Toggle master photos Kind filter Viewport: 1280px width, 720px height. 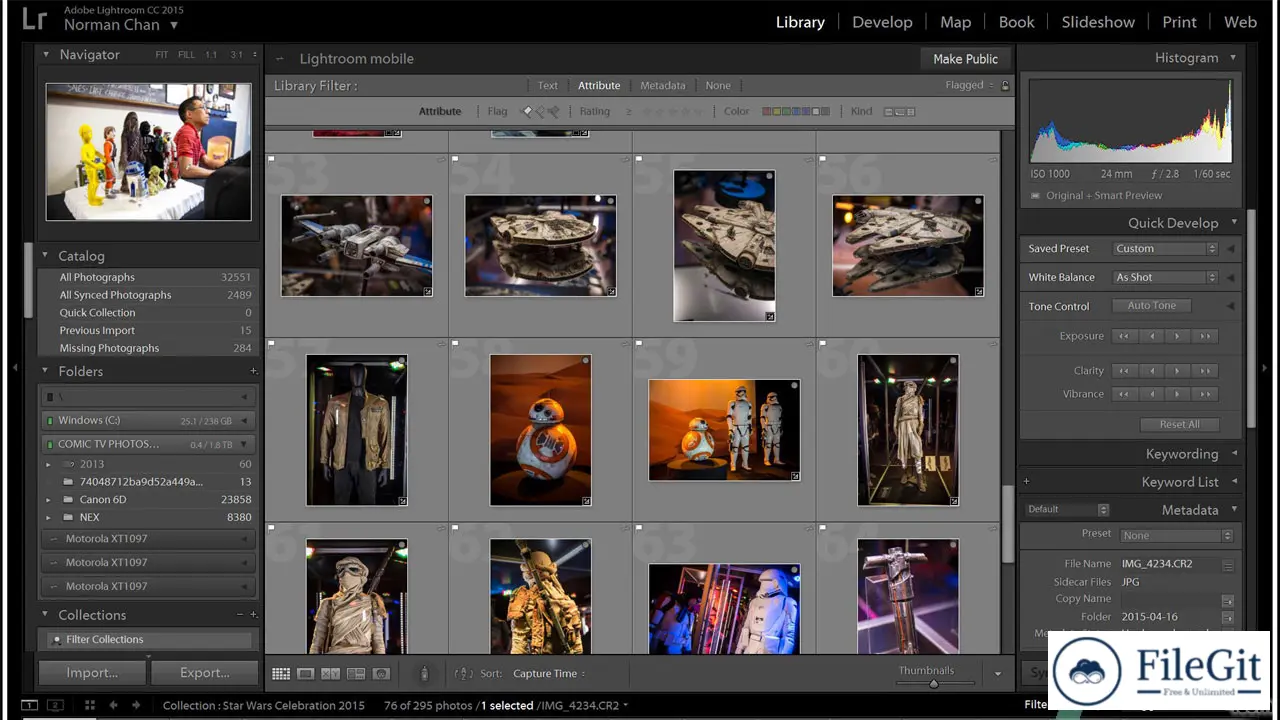tap(888, 111)
